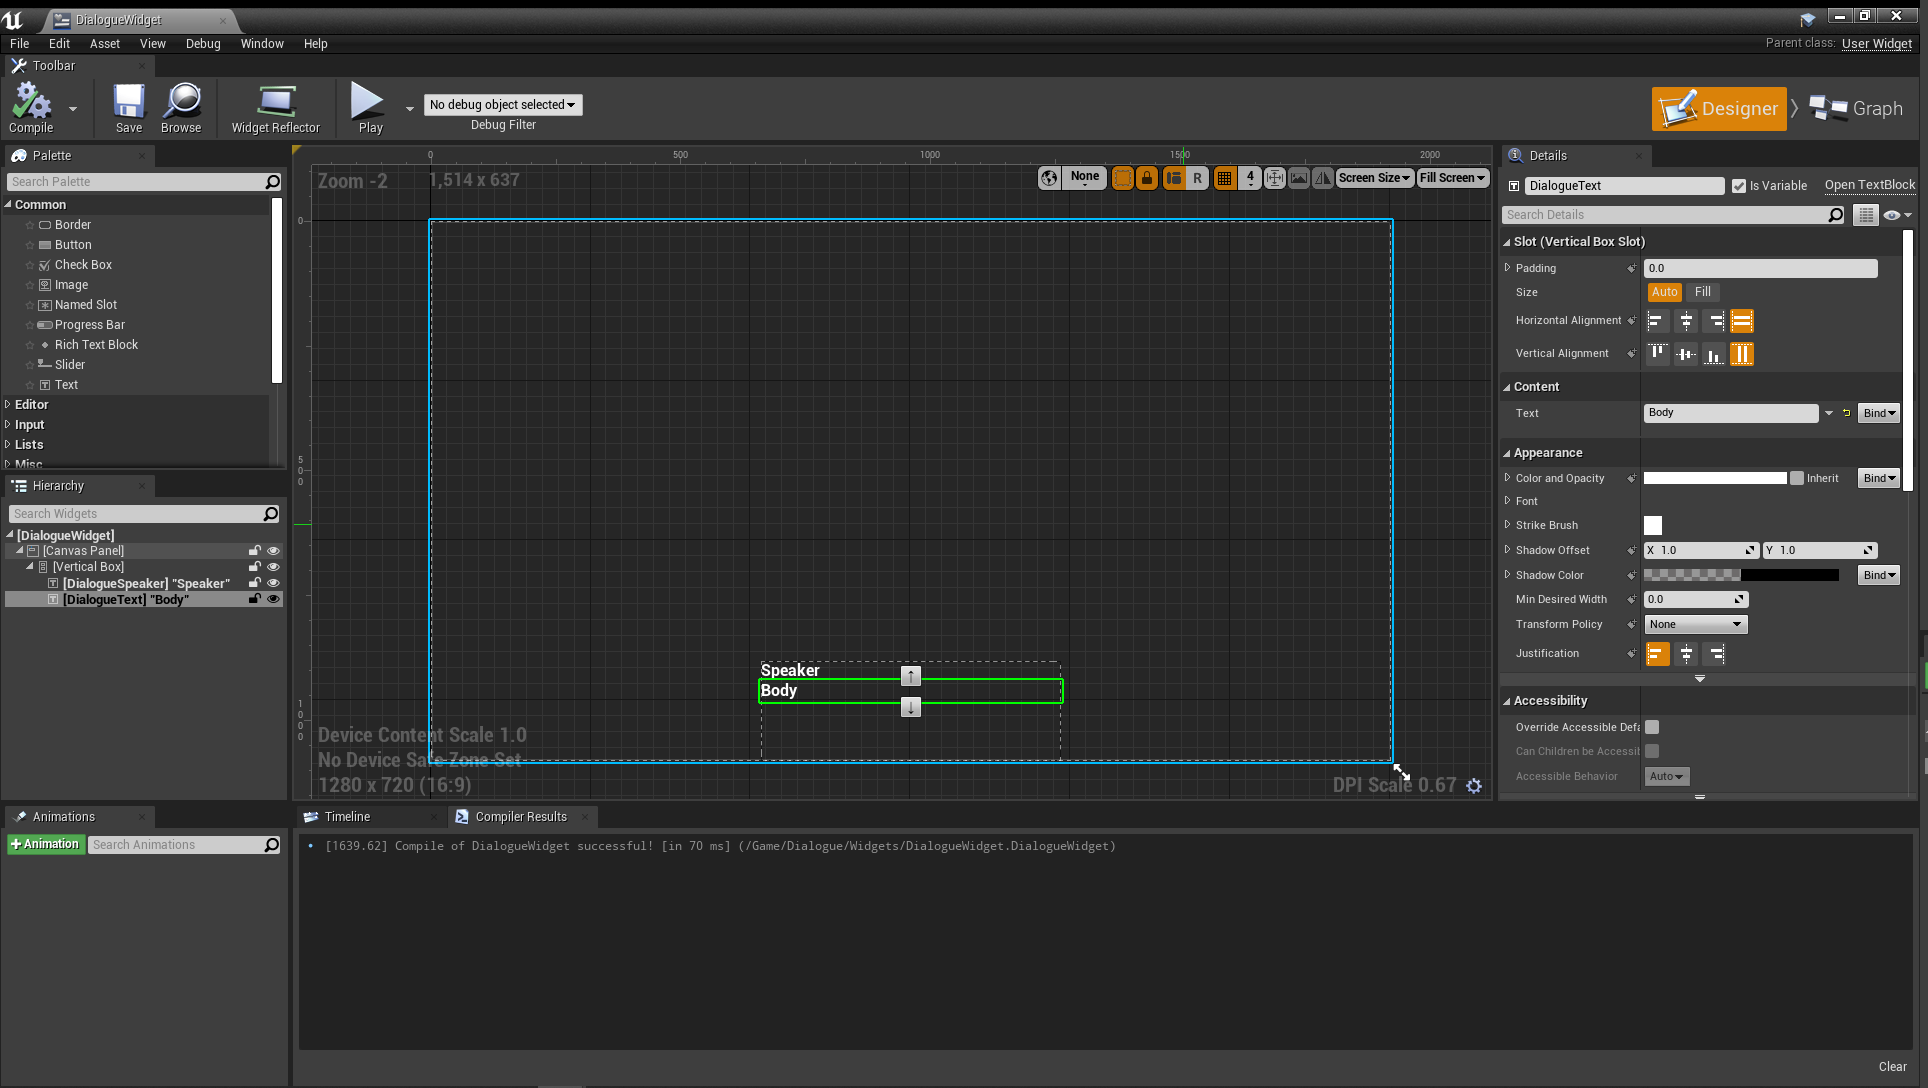Click the Save toolbar icon
Viewport: 1928px width, 1088px height.
(x=129, y=107)
